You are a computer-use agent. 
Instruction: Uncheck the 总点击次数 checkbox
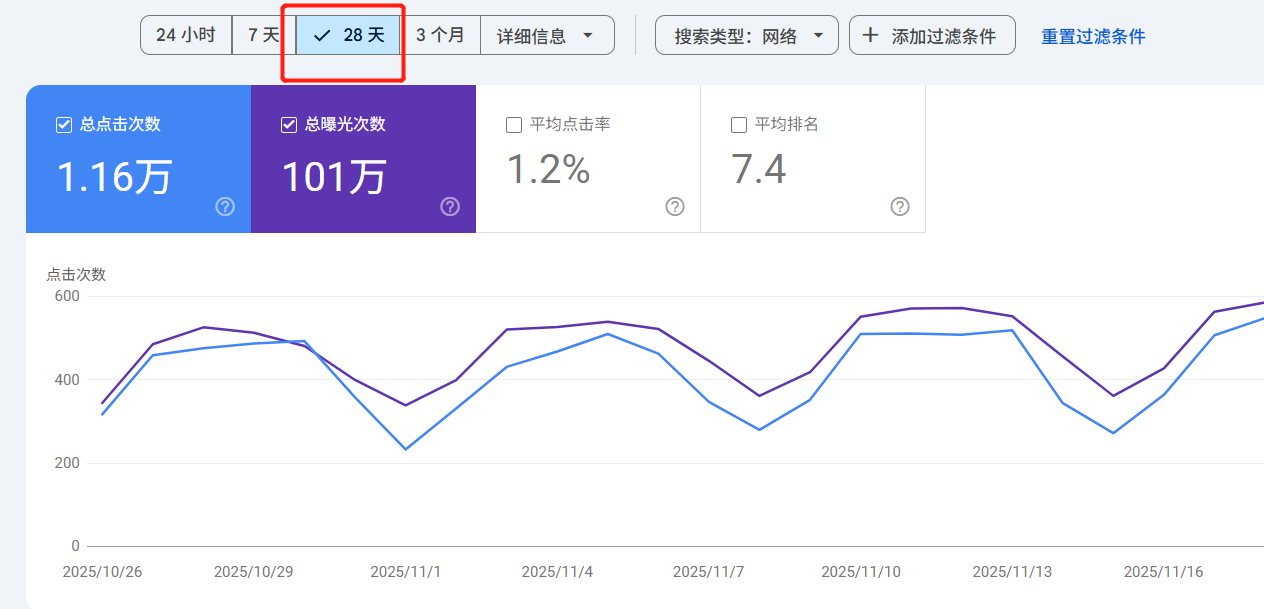(x=63, y=124)
